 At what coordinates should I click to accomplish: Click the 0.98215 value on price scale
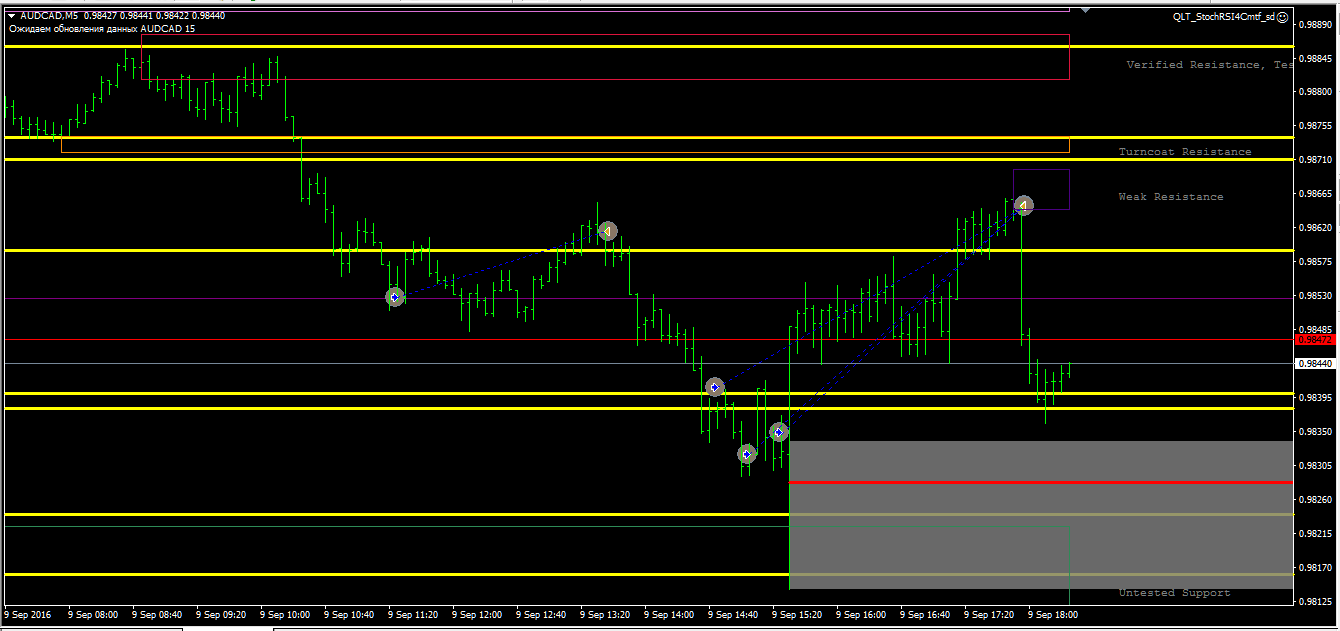coord(1315,534)
